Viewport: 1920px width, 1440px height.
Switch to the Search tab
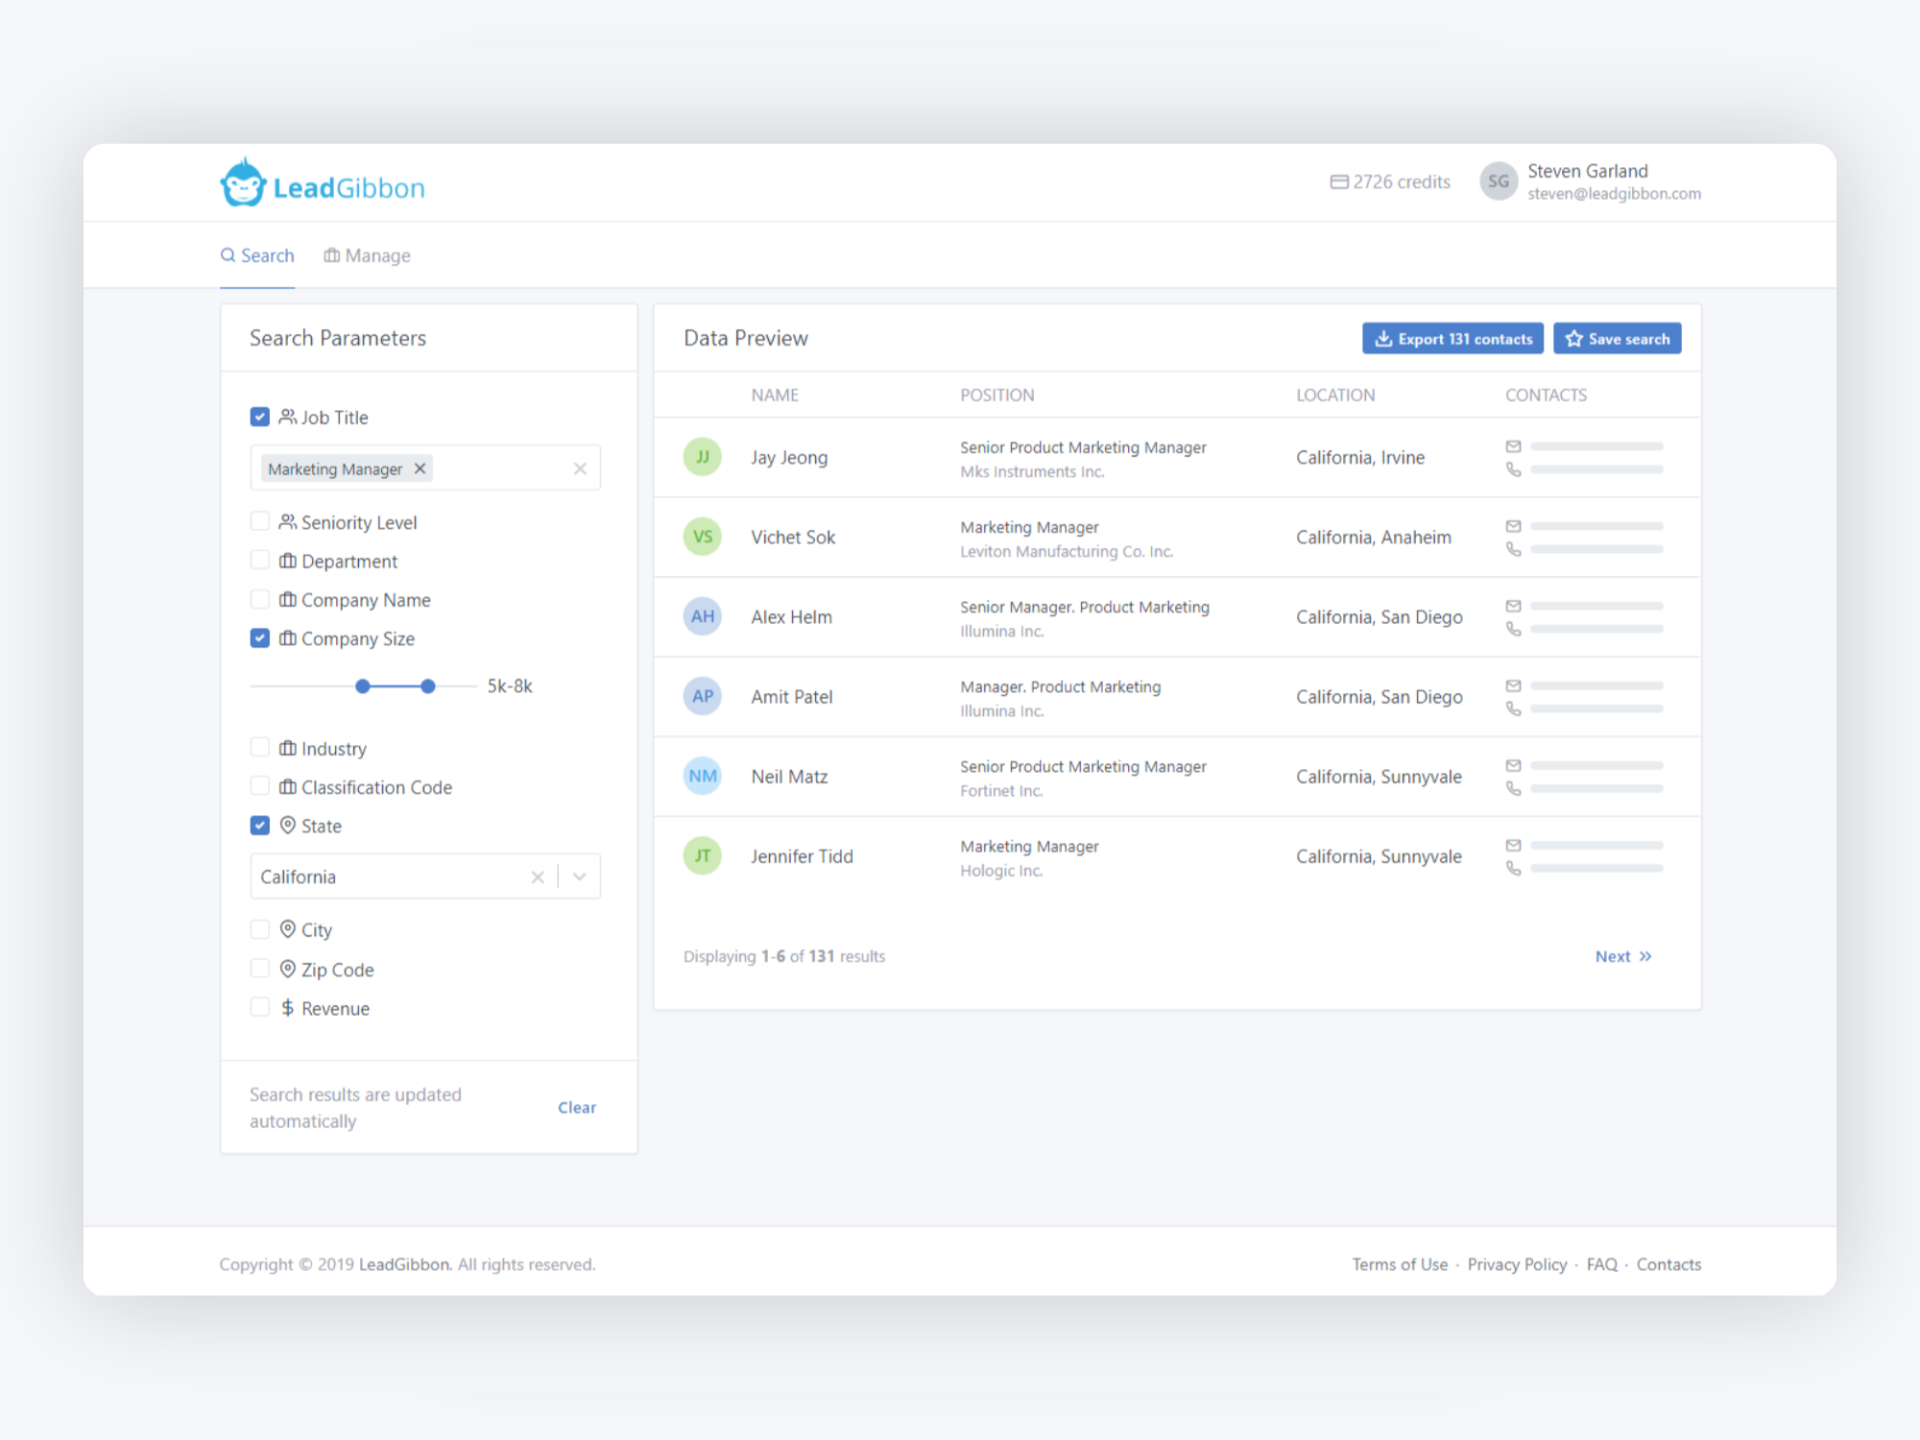point(257,256)
